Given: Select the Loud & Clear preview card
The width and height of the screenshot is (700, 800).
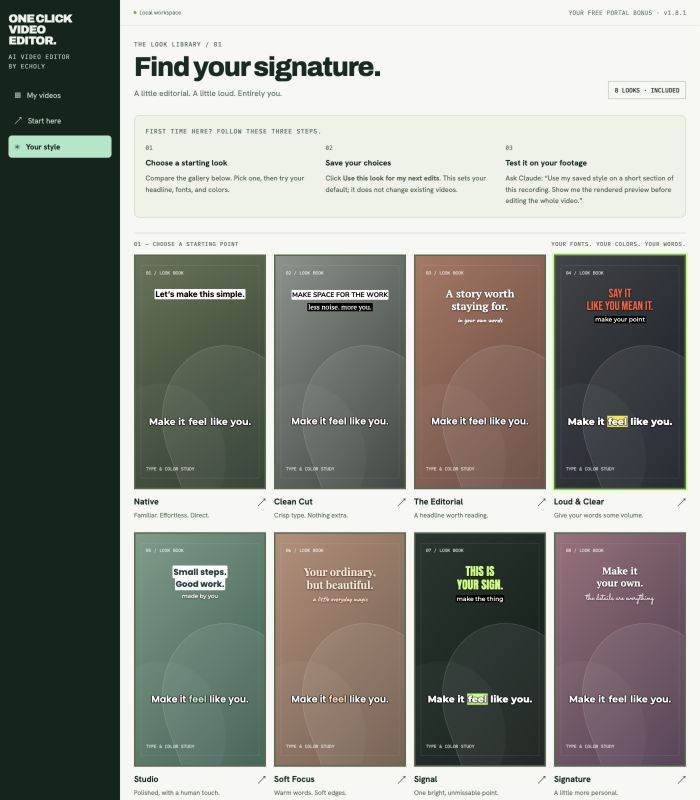Looking at the screenshot, I should coord(620,371).
